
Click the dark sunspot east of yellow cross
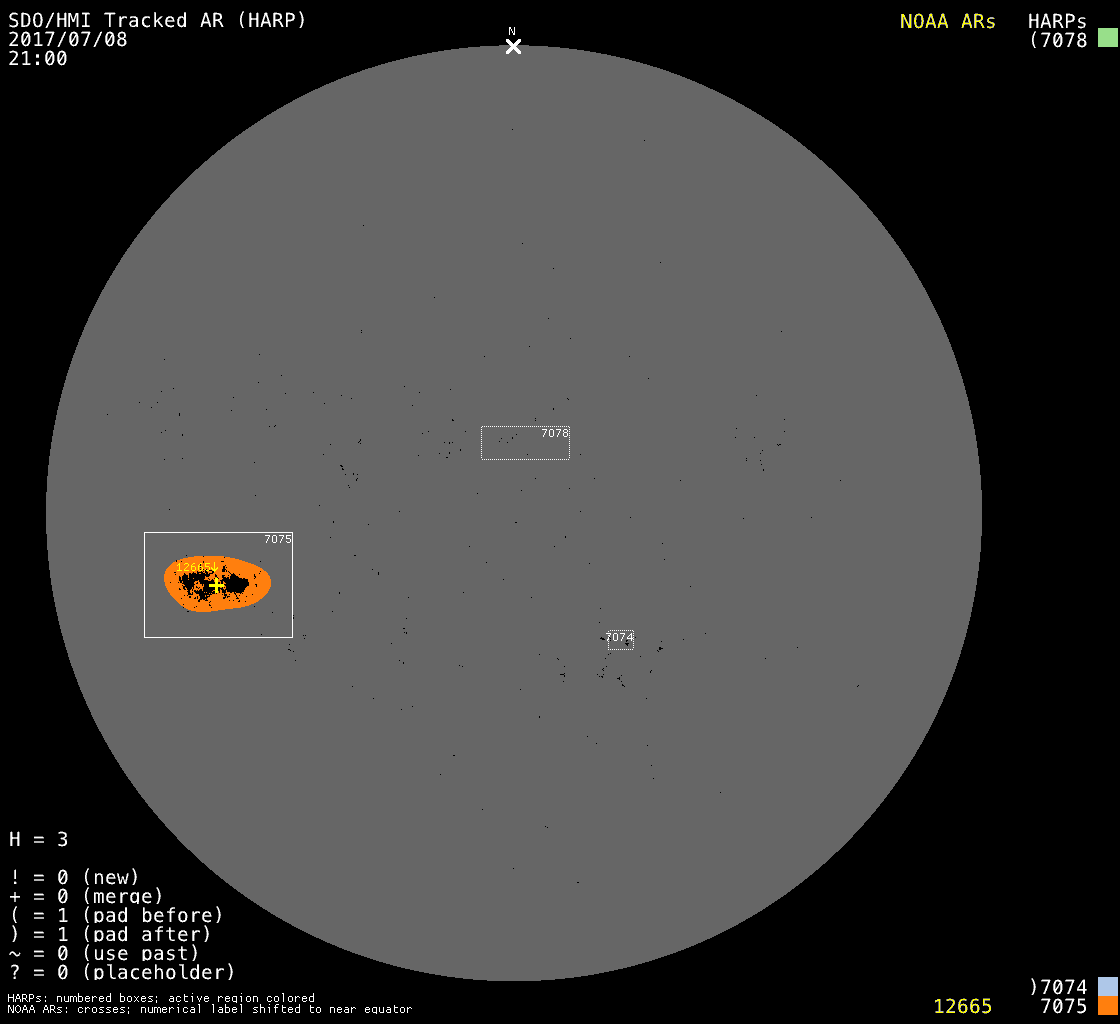coord(237,583)
